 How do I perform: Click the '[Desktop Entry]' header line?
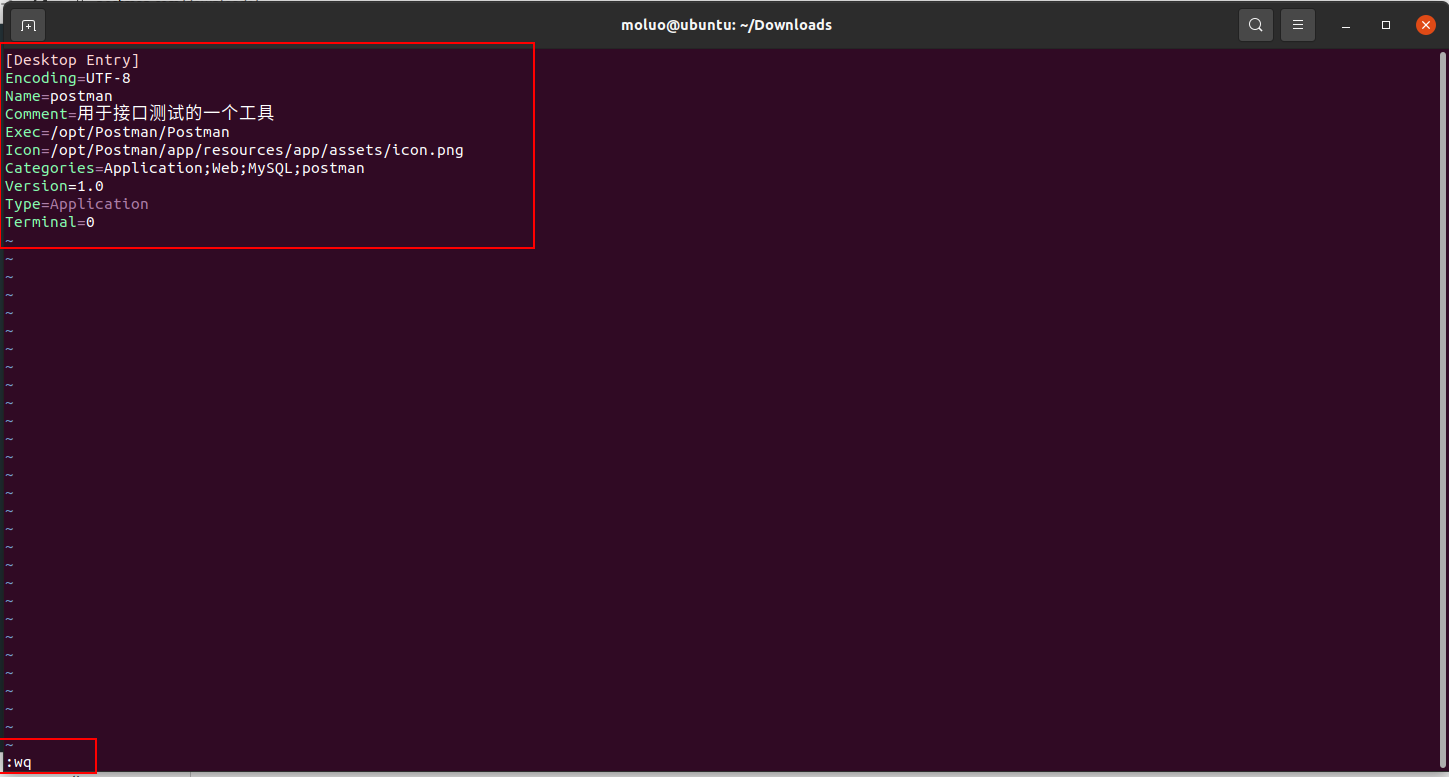coord(72,60)
